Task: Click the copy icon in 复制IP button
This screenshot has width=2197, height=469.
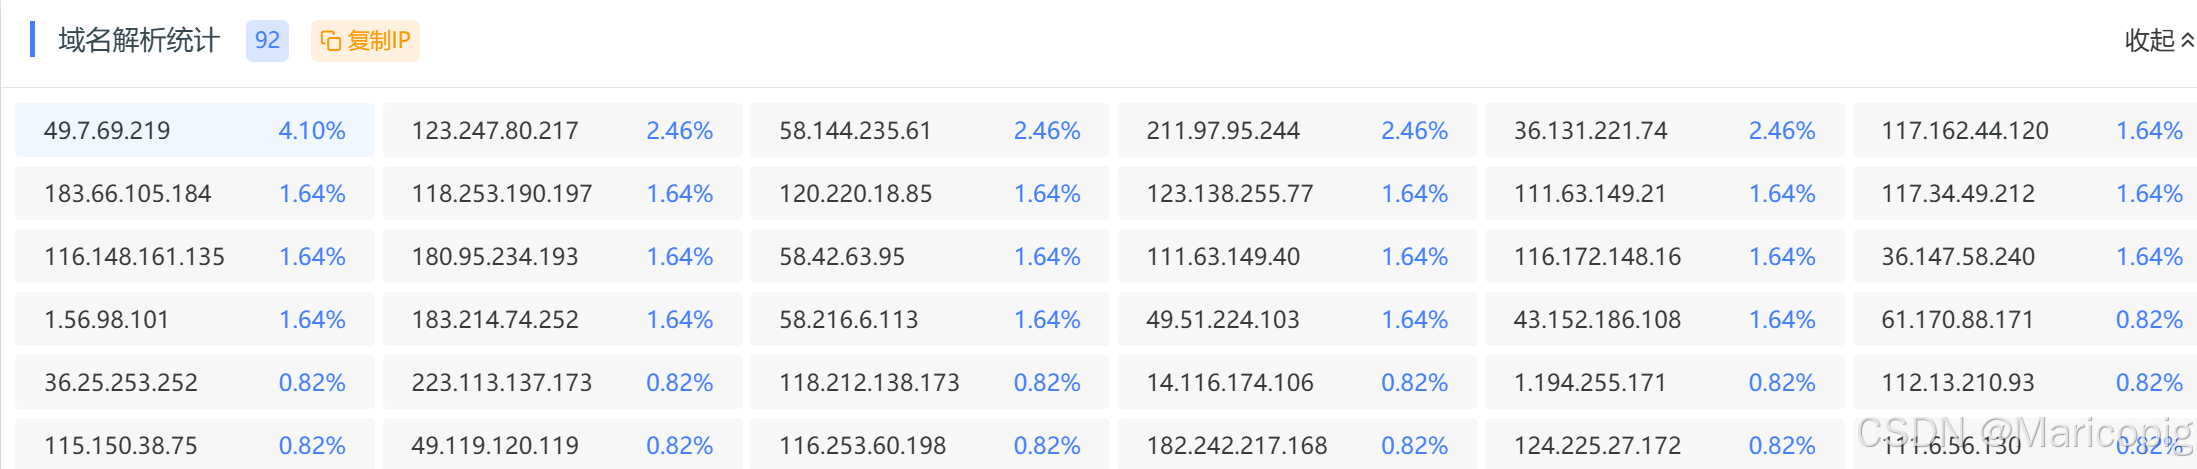Action: 330,41
